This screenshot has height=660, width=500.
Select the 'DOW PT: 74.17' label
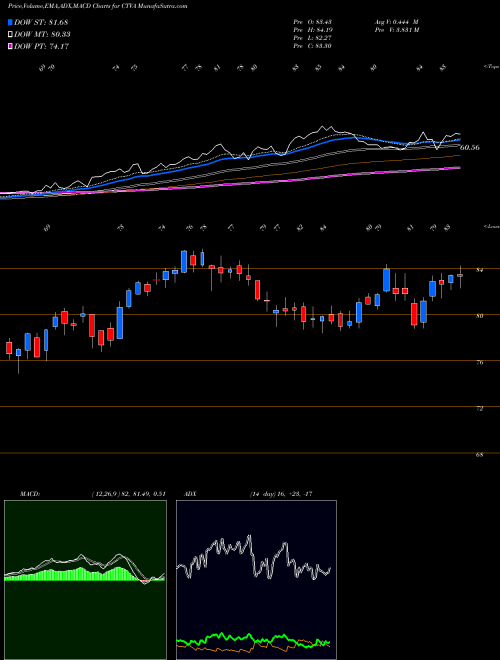tap(42, 46)
